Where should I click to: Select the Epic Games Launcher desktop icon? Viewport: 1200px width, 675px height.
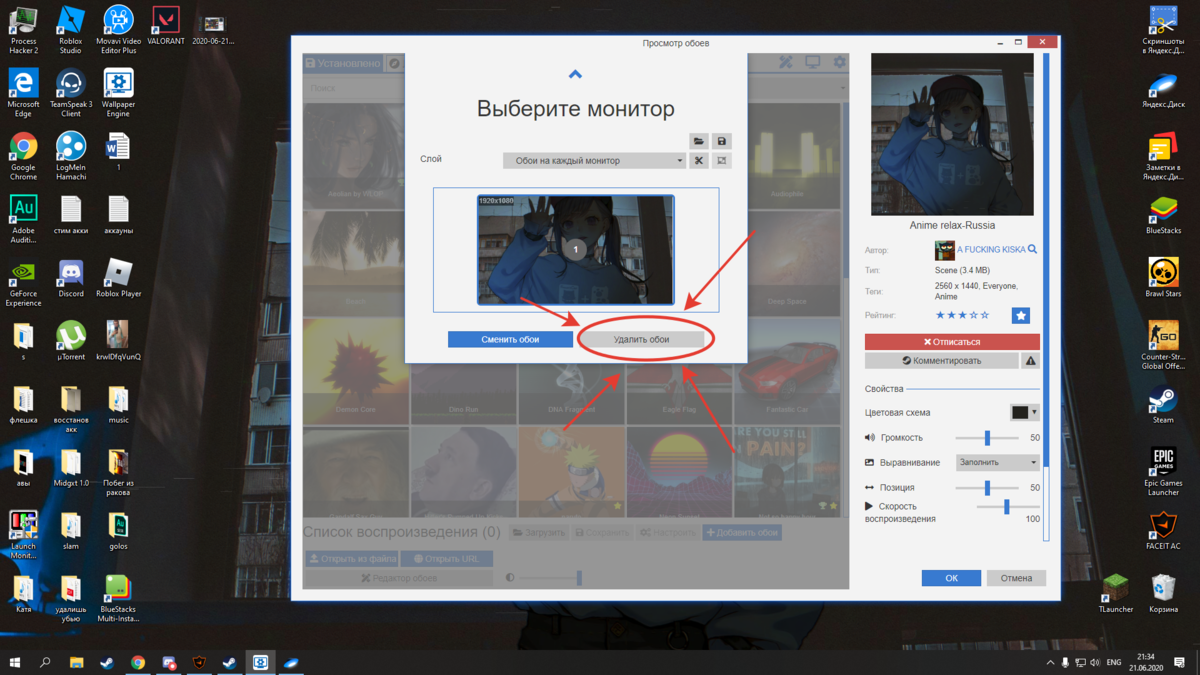[x=1163, y=471]
